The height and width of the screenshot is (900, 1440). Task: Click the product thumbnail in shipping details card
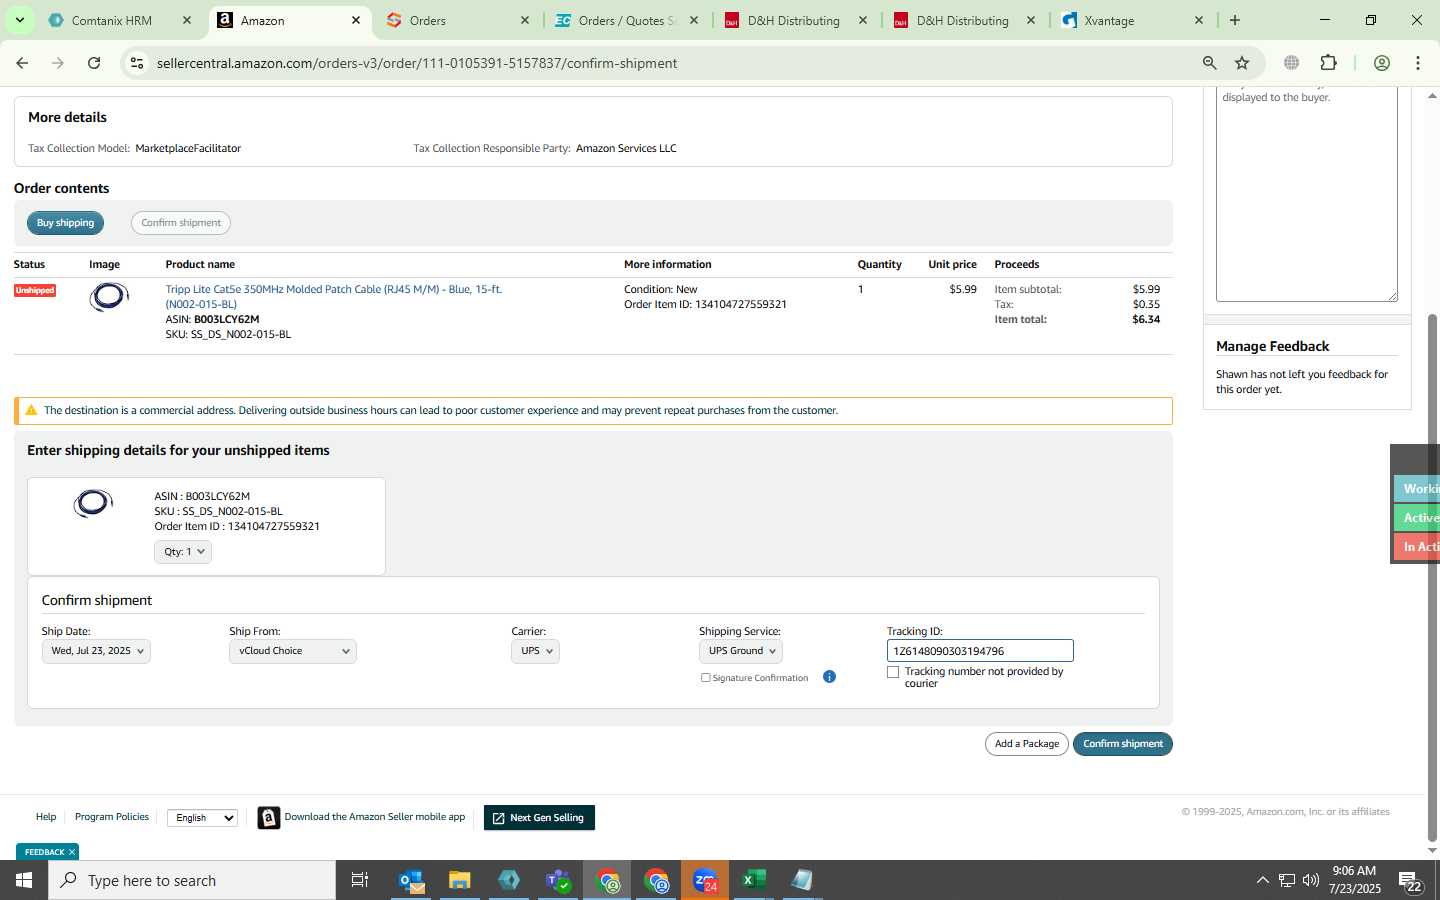point(93,503)
